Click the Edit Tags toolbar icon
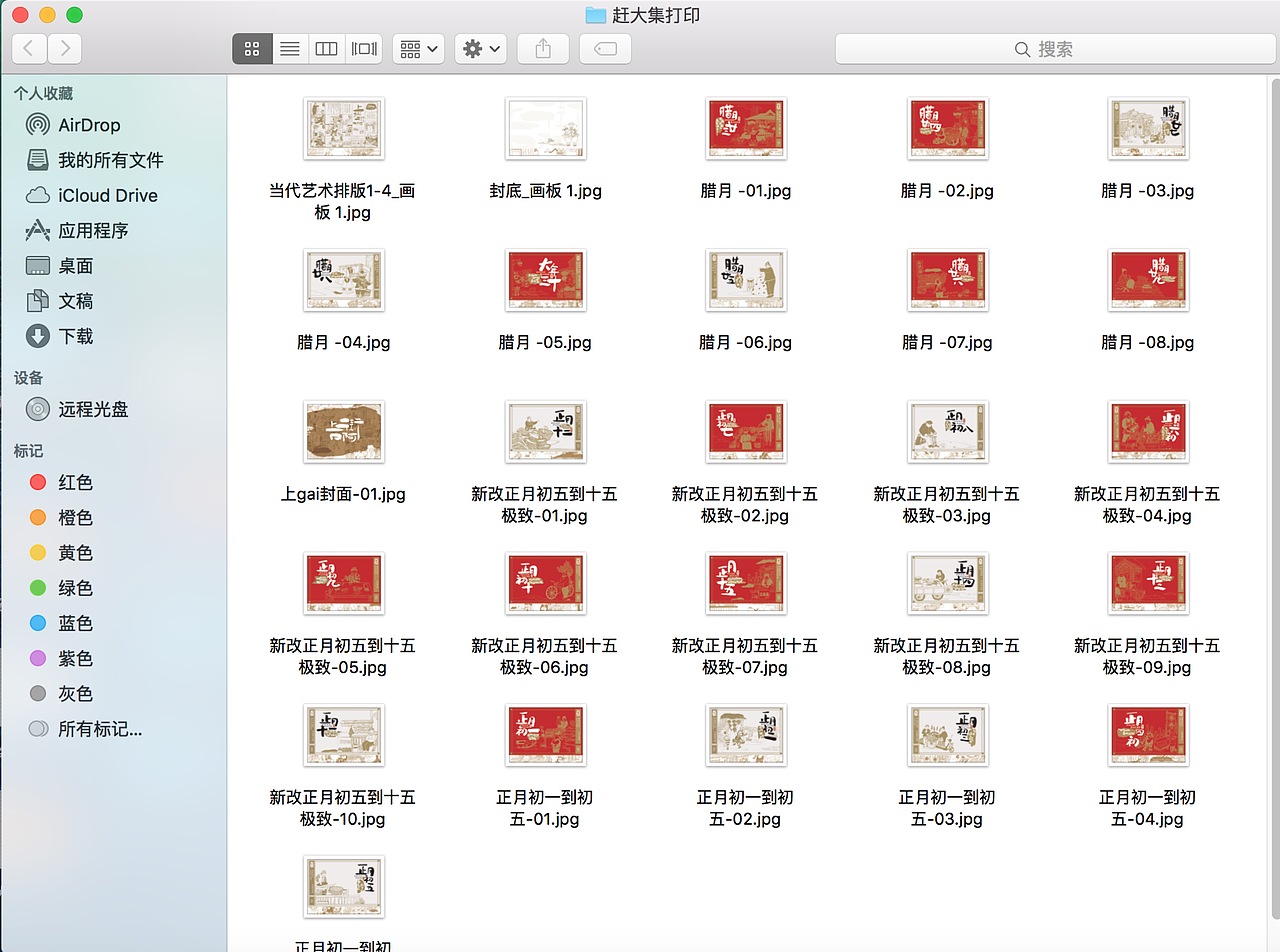The width and height of the screenshot is (1280, 952). (604, 48)
